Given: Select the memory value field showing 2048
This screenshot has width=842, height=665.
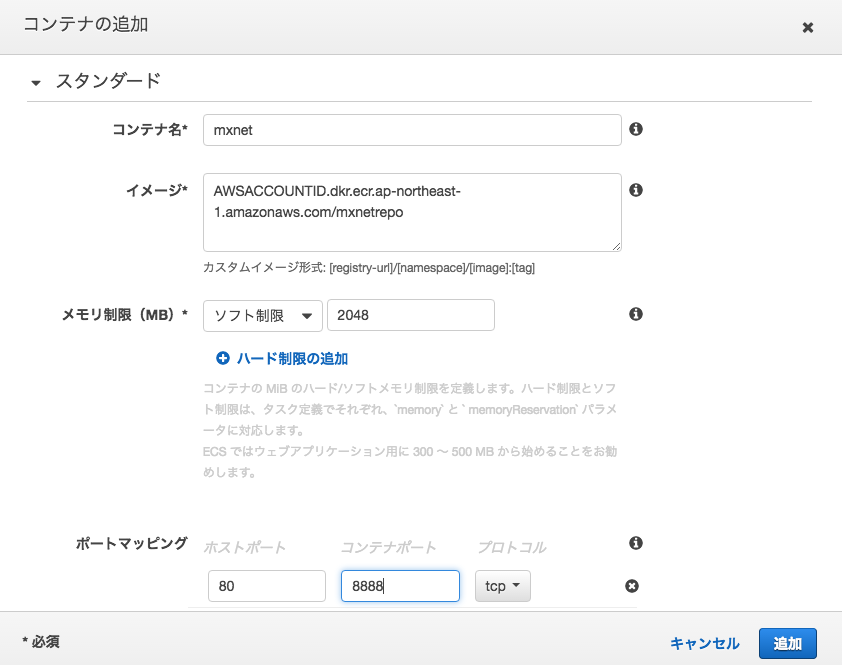Looking at the screenshot, I should [x=410, y=314].
